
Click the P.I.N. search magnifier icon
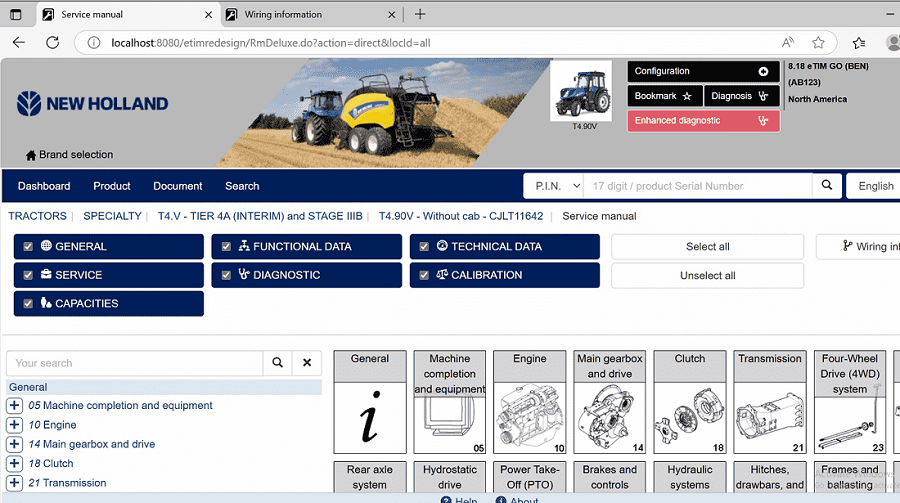826,185
